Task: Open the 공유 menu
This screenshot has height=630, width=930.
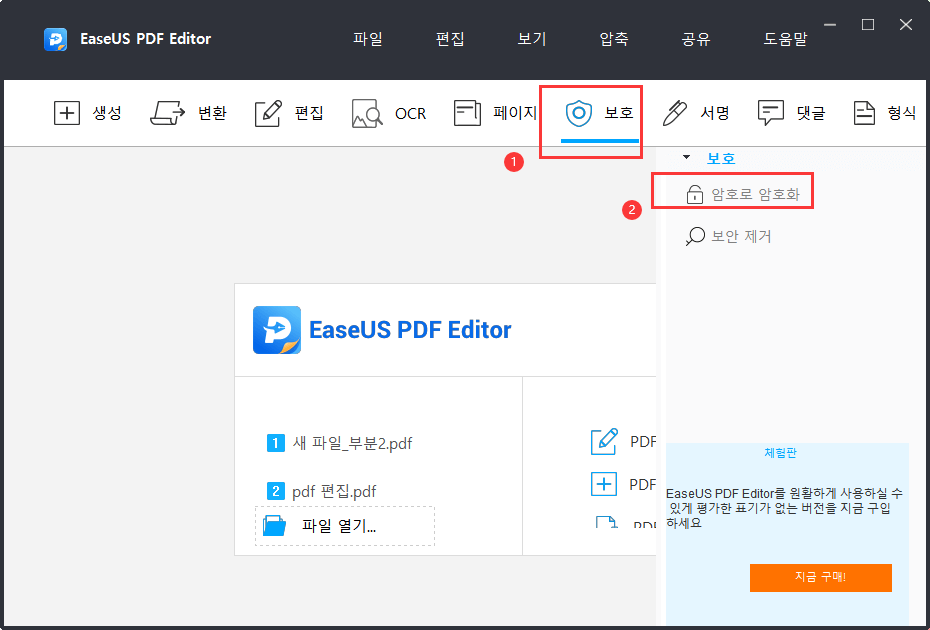Action: (x=696, y=39)
